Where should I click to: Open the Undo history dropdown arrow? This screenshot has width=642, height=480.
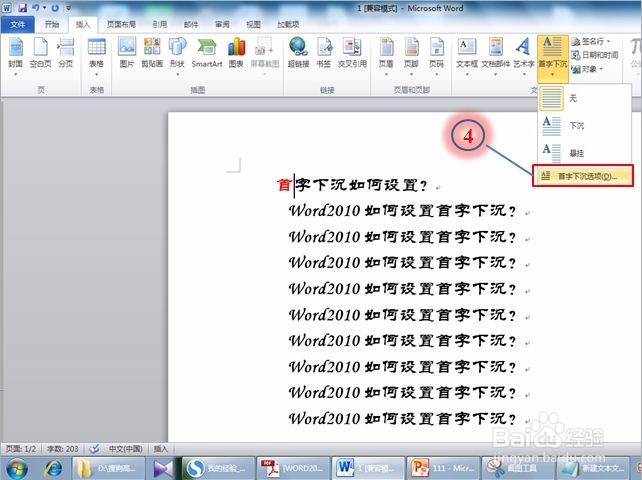pos(44,8)
